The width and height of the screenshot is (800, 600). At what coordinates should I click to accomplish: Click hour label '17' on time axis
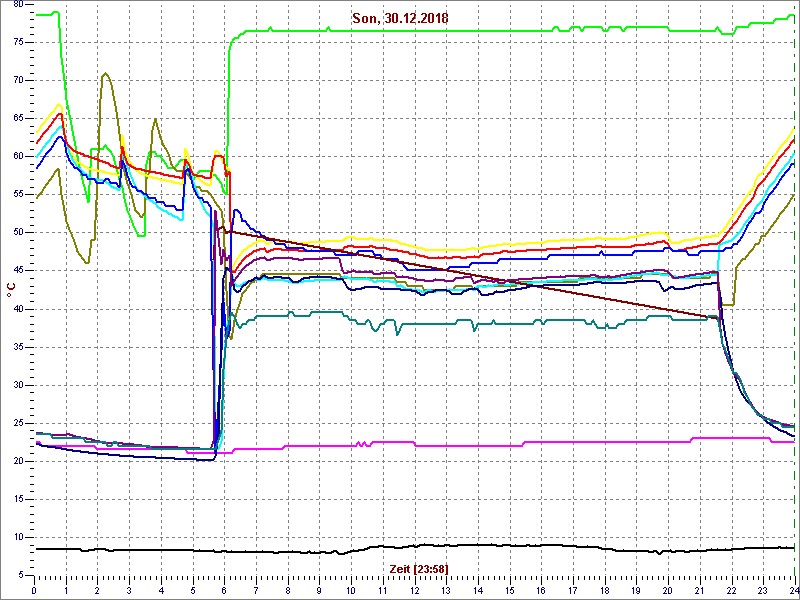tap(573, 590)
